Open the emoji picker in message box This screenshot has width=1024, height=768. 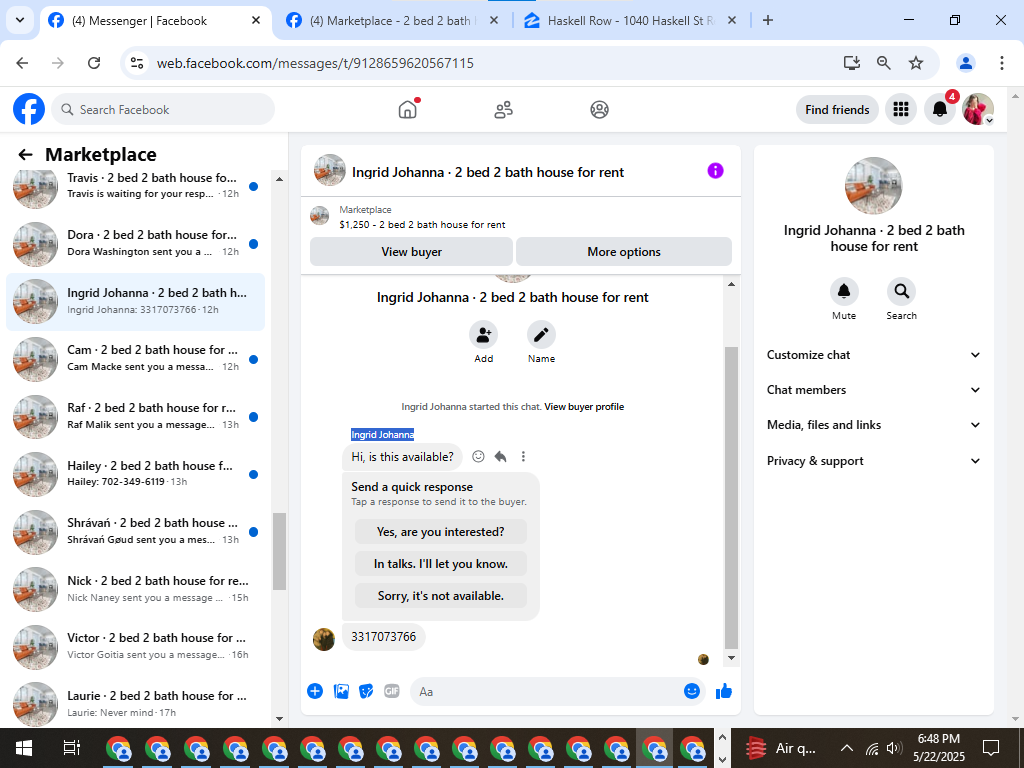pyautogui.click(x=692, y=691)
